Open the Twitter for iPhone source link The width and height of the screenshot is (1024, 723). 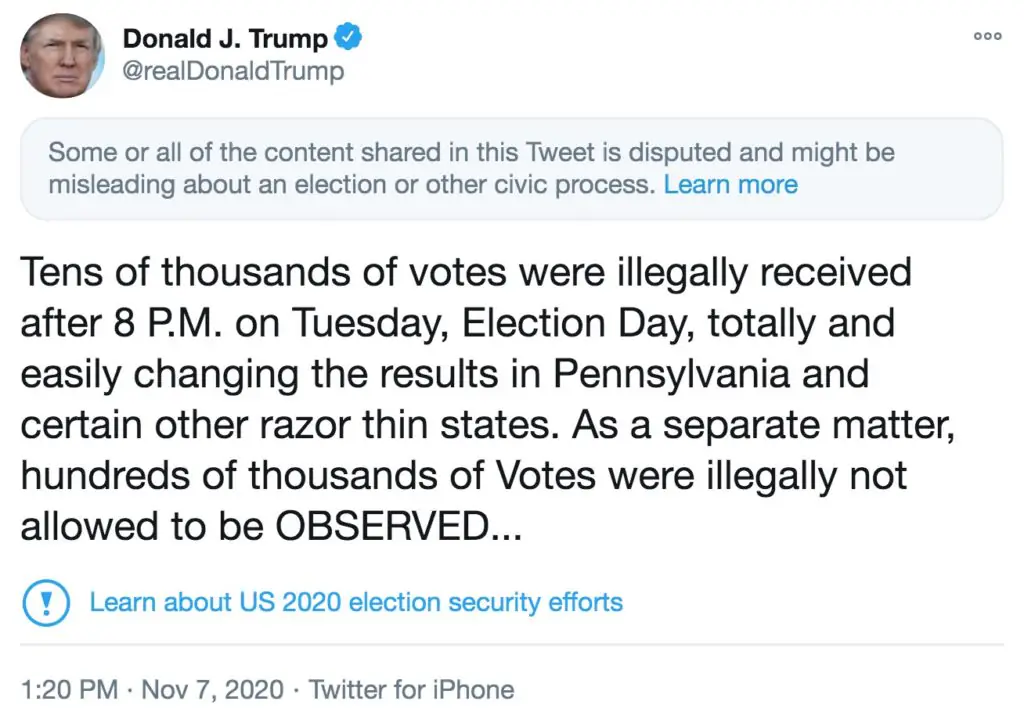(411, 689)
